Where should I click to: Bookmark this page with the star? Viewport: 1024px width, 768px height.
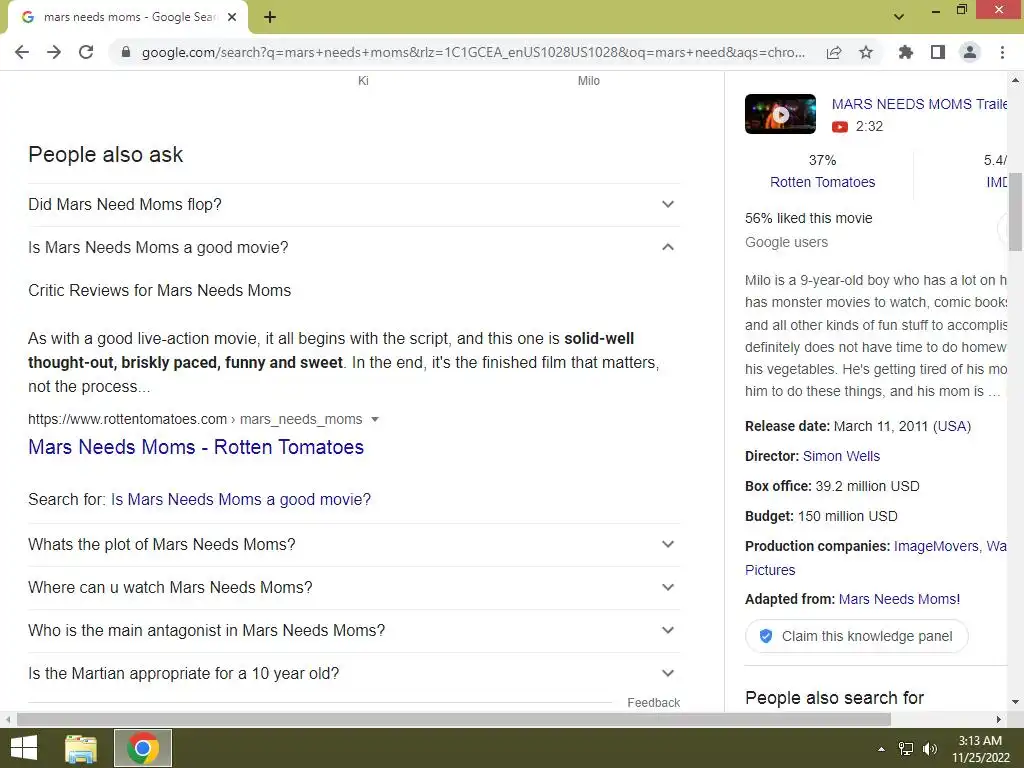pos(866,52)
